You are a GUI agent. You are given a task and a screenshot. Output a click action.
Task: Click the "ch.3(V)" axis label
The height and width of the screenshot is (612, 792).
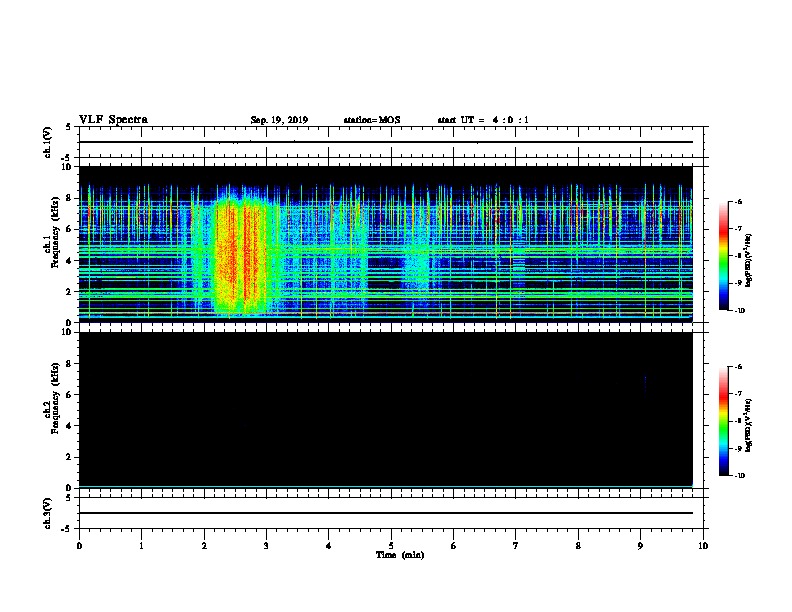(x=47, y=513)
